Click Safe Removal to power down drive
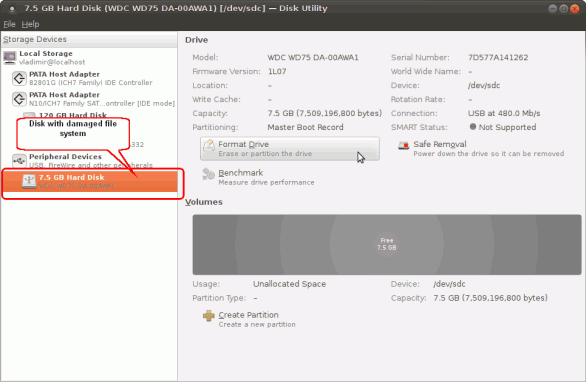 pyautogui.click(x=481, y=149)
